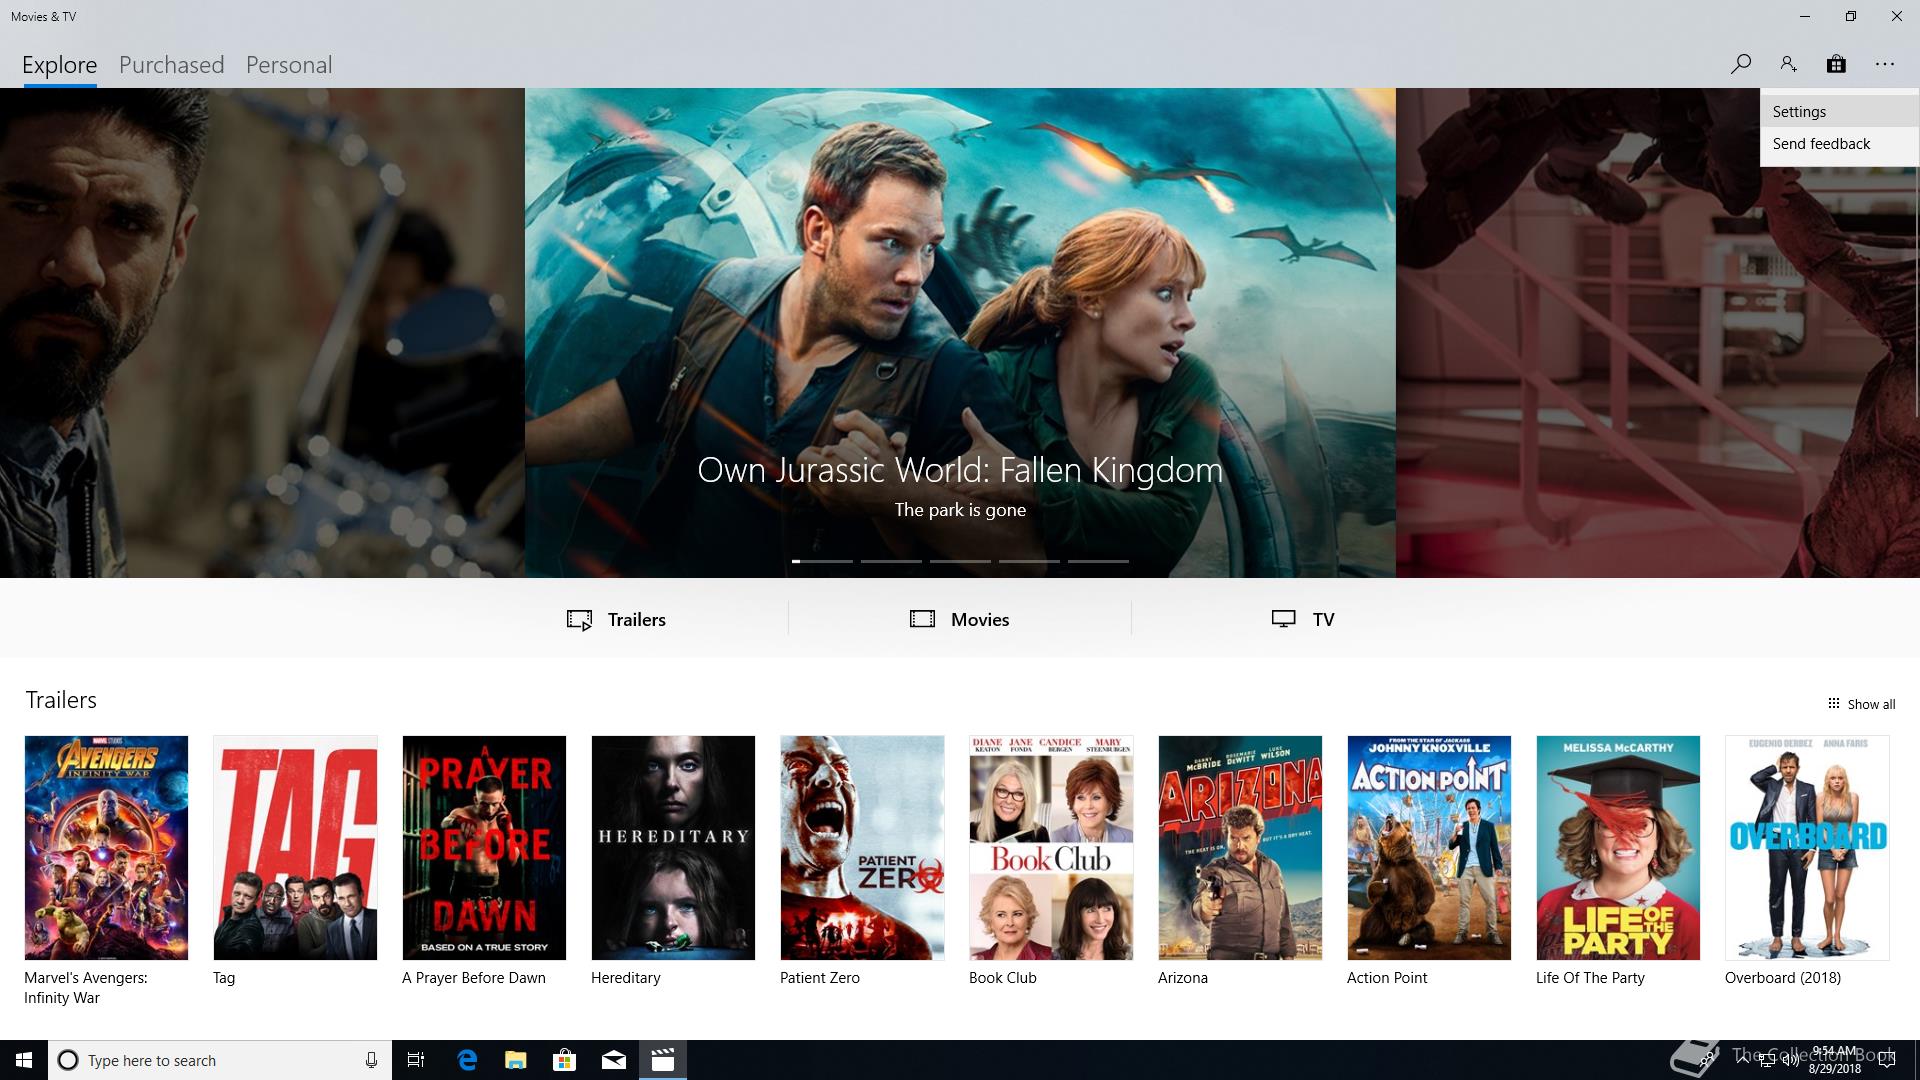Viewport: 1920px width, 1080px height.
Task: Launch Microsoft Edge from the taskbar
Action: click(467, 1060)
